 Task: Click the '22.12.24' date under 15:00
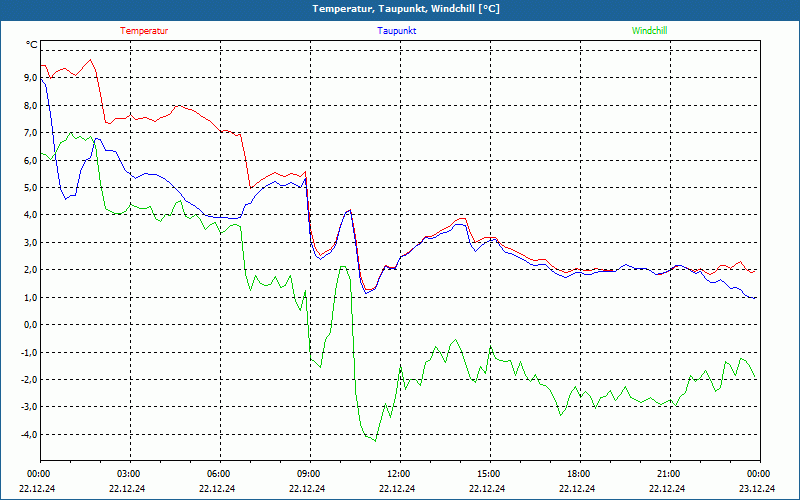point(487,488)
